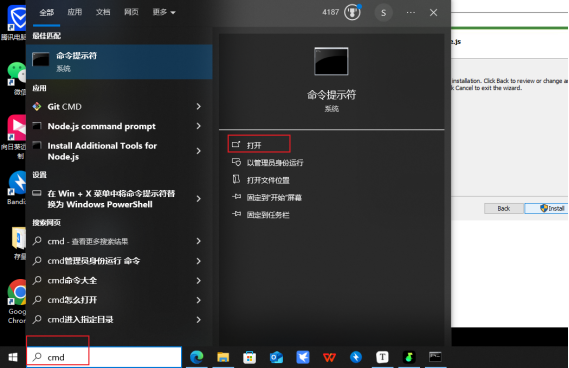Open File Explorer from the taskbar

click(x=223, y=357)
